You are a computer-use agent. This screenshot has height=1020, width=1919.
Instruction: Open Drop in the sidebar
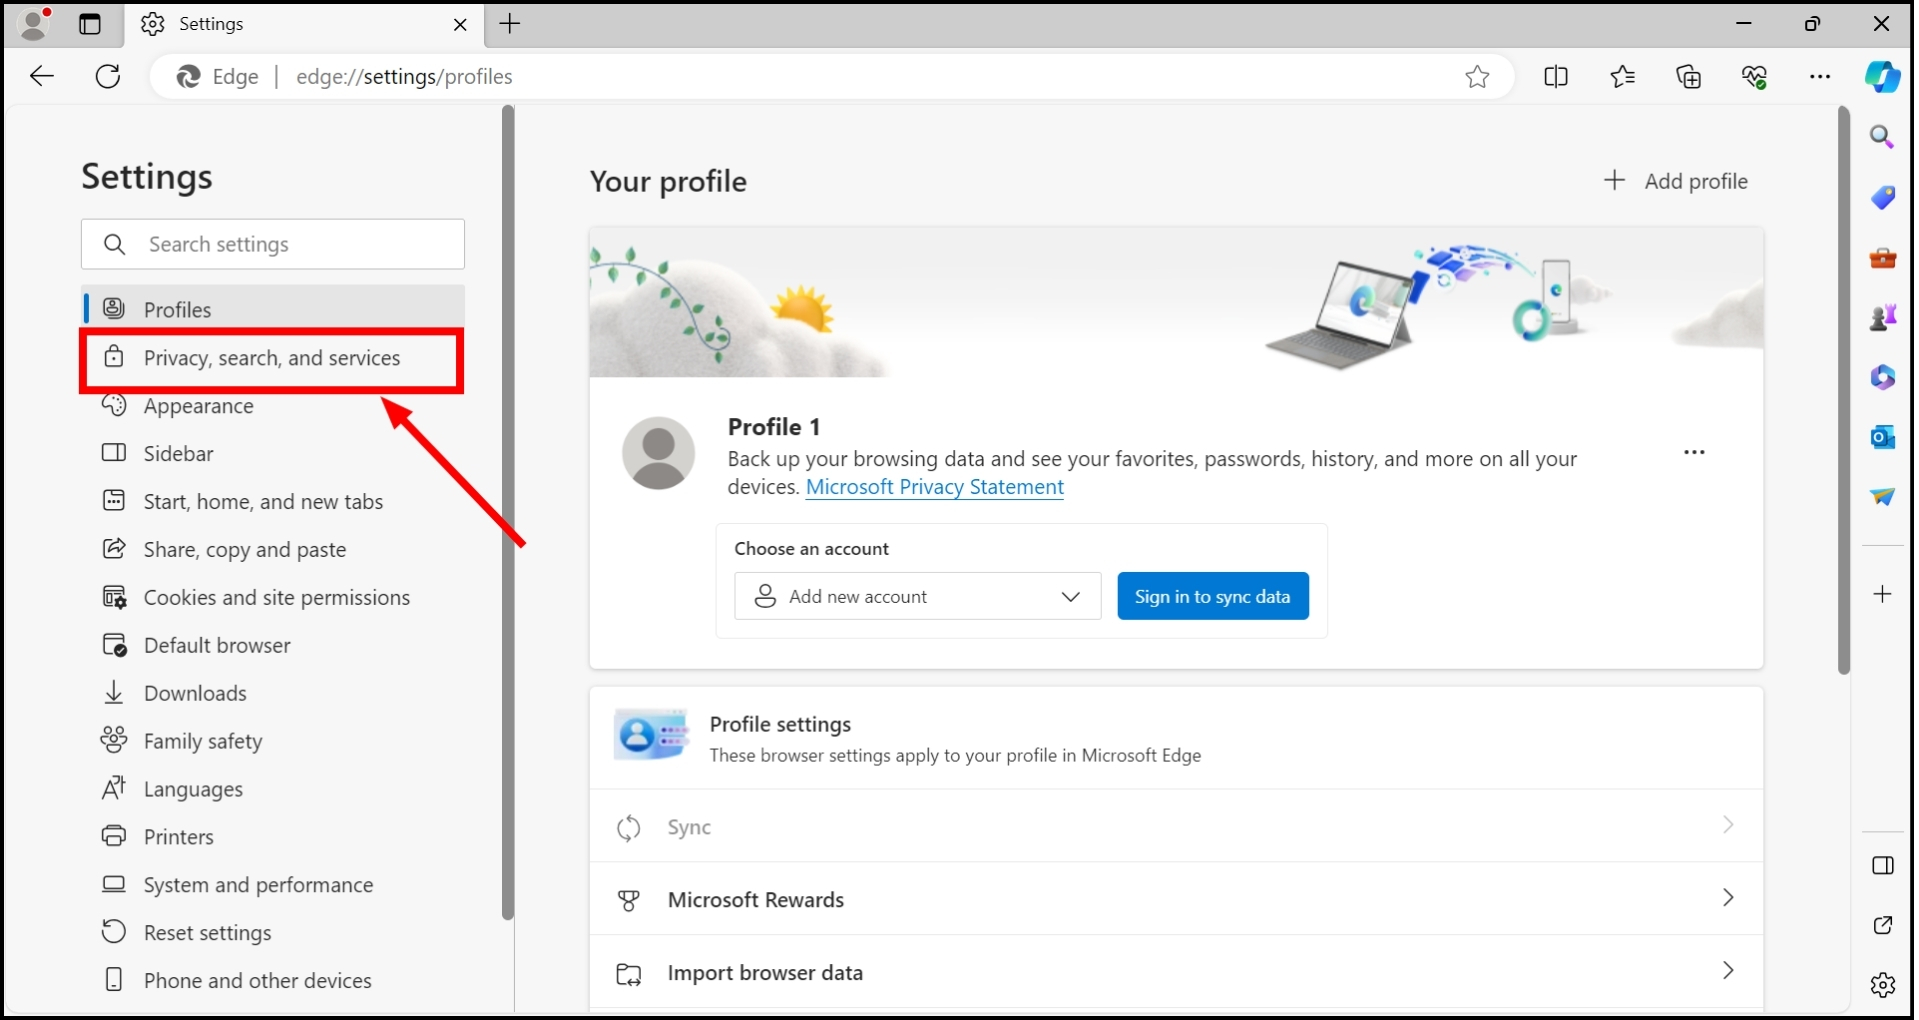tap(1883, 497)
